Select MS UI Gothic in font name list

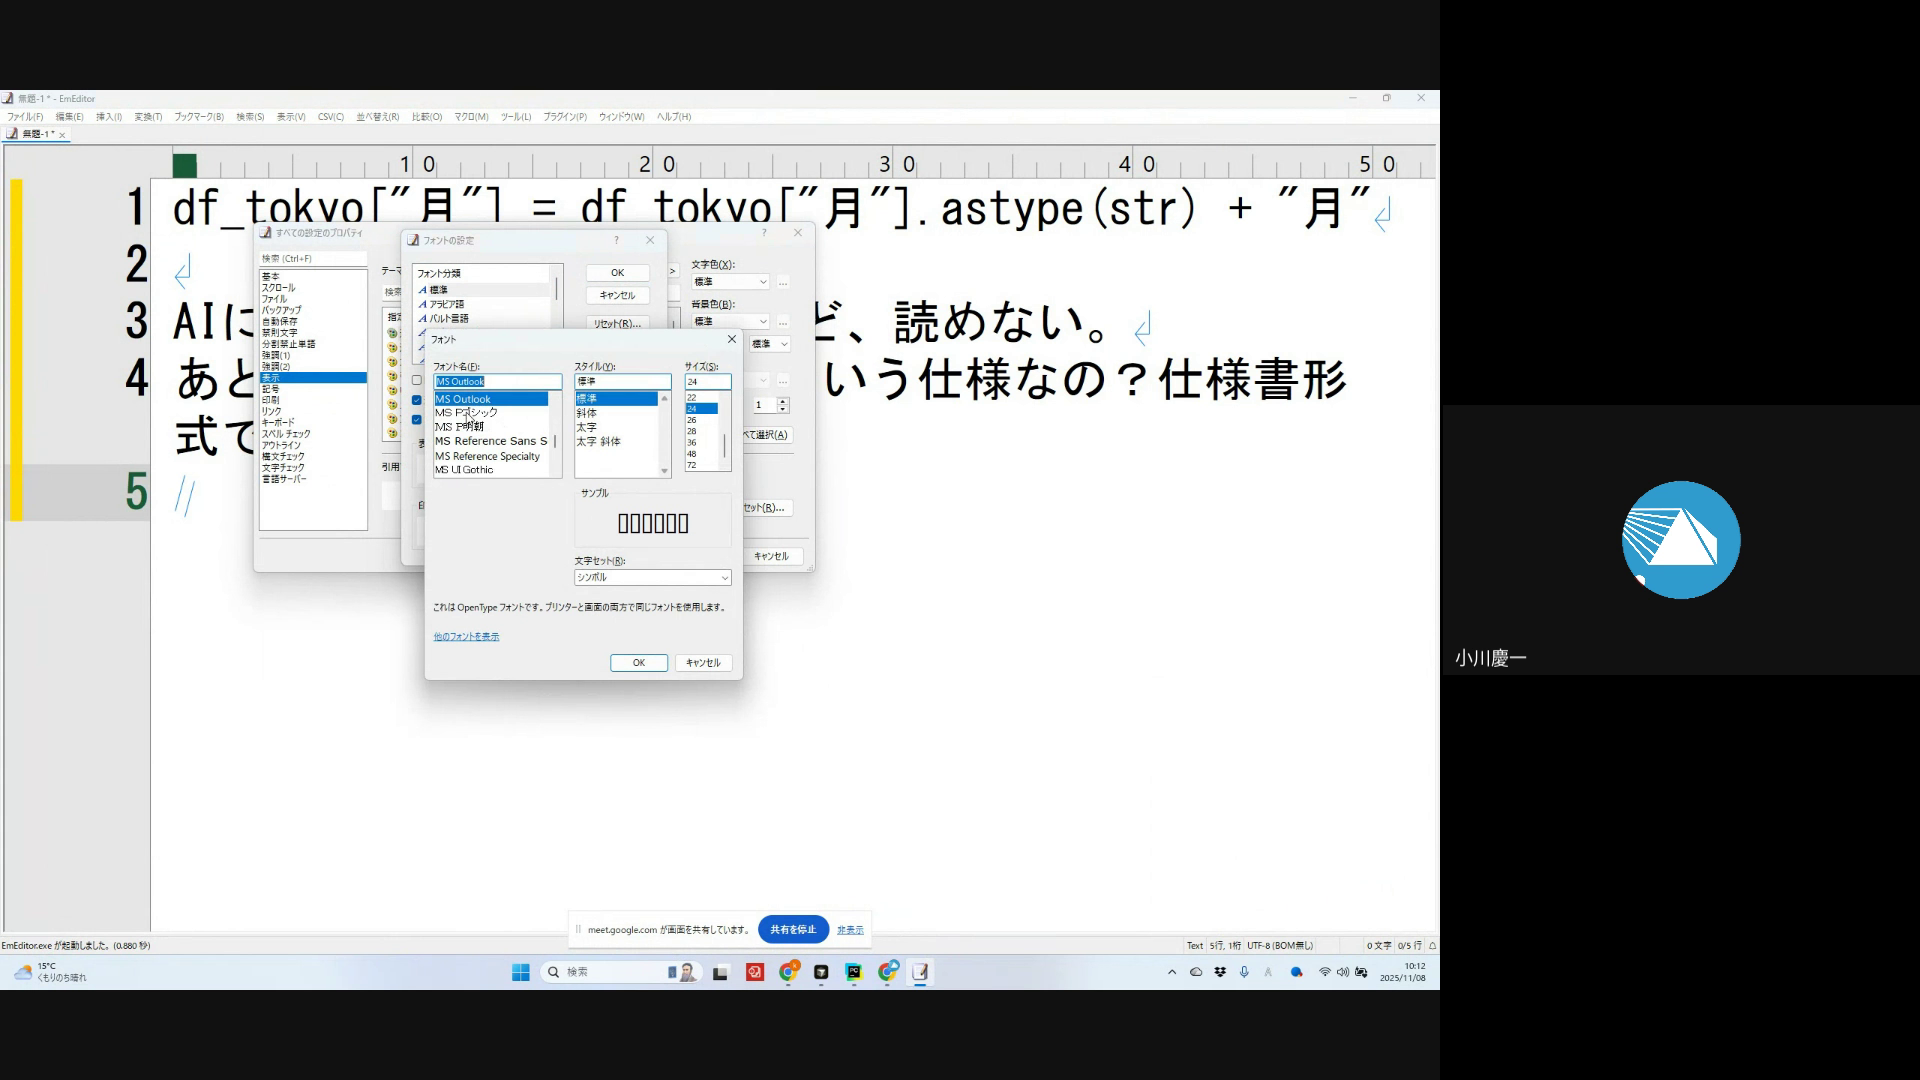(x=464, y=470)
